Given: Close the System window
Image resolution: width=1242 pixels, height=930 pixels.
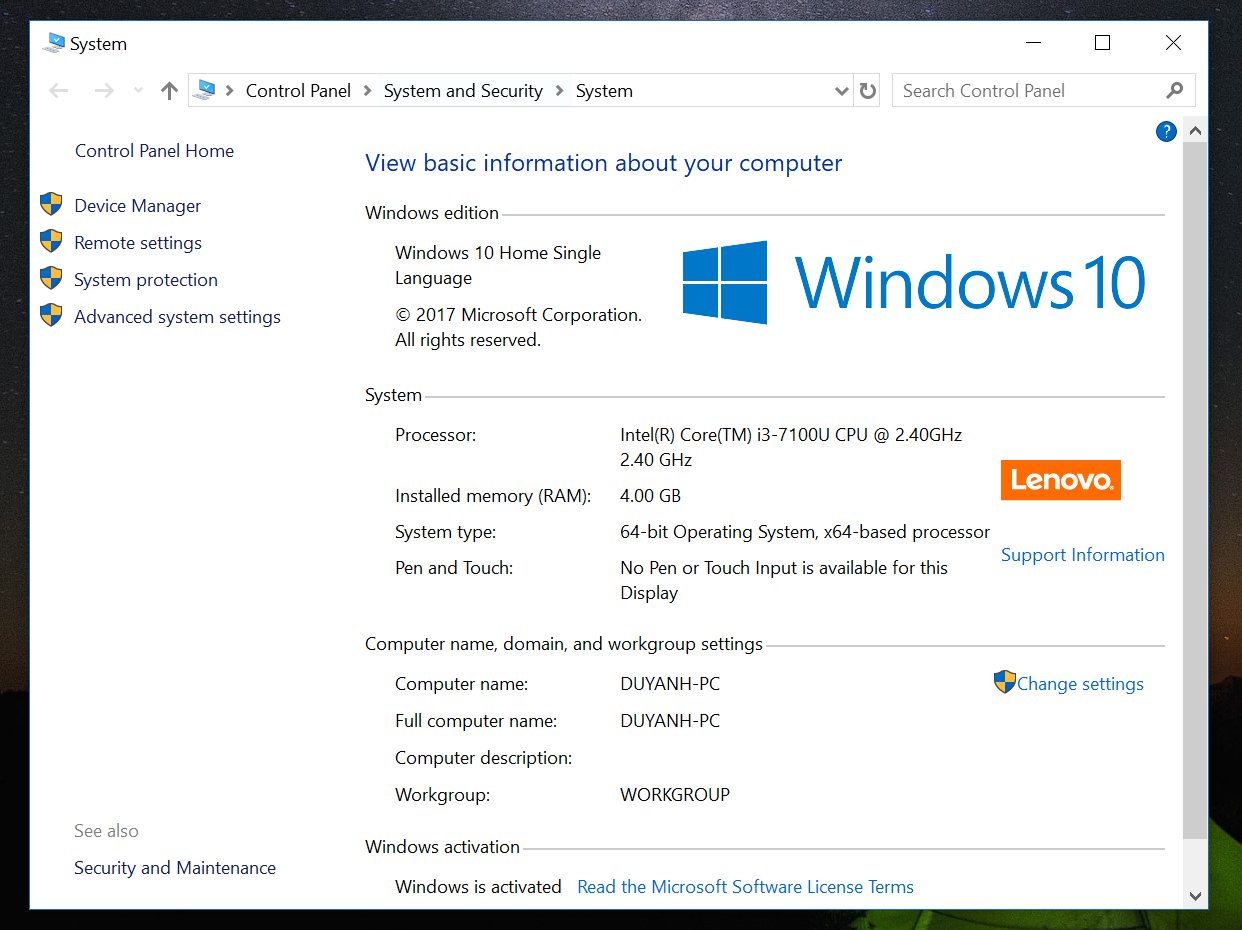Looking at the screenshot, I should point(1173,43).
